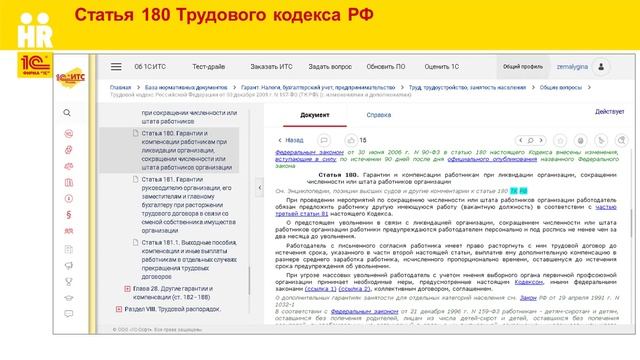Click the search magnifier between the match arrows
Image resolution: width=640 pixels, height=360 pixels.
pos(531,140)
